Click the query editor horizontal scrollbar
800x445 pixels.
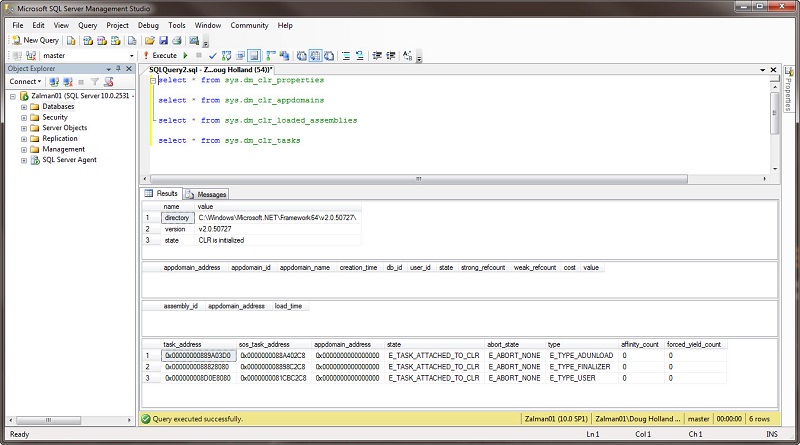click(x=418, y=179)
